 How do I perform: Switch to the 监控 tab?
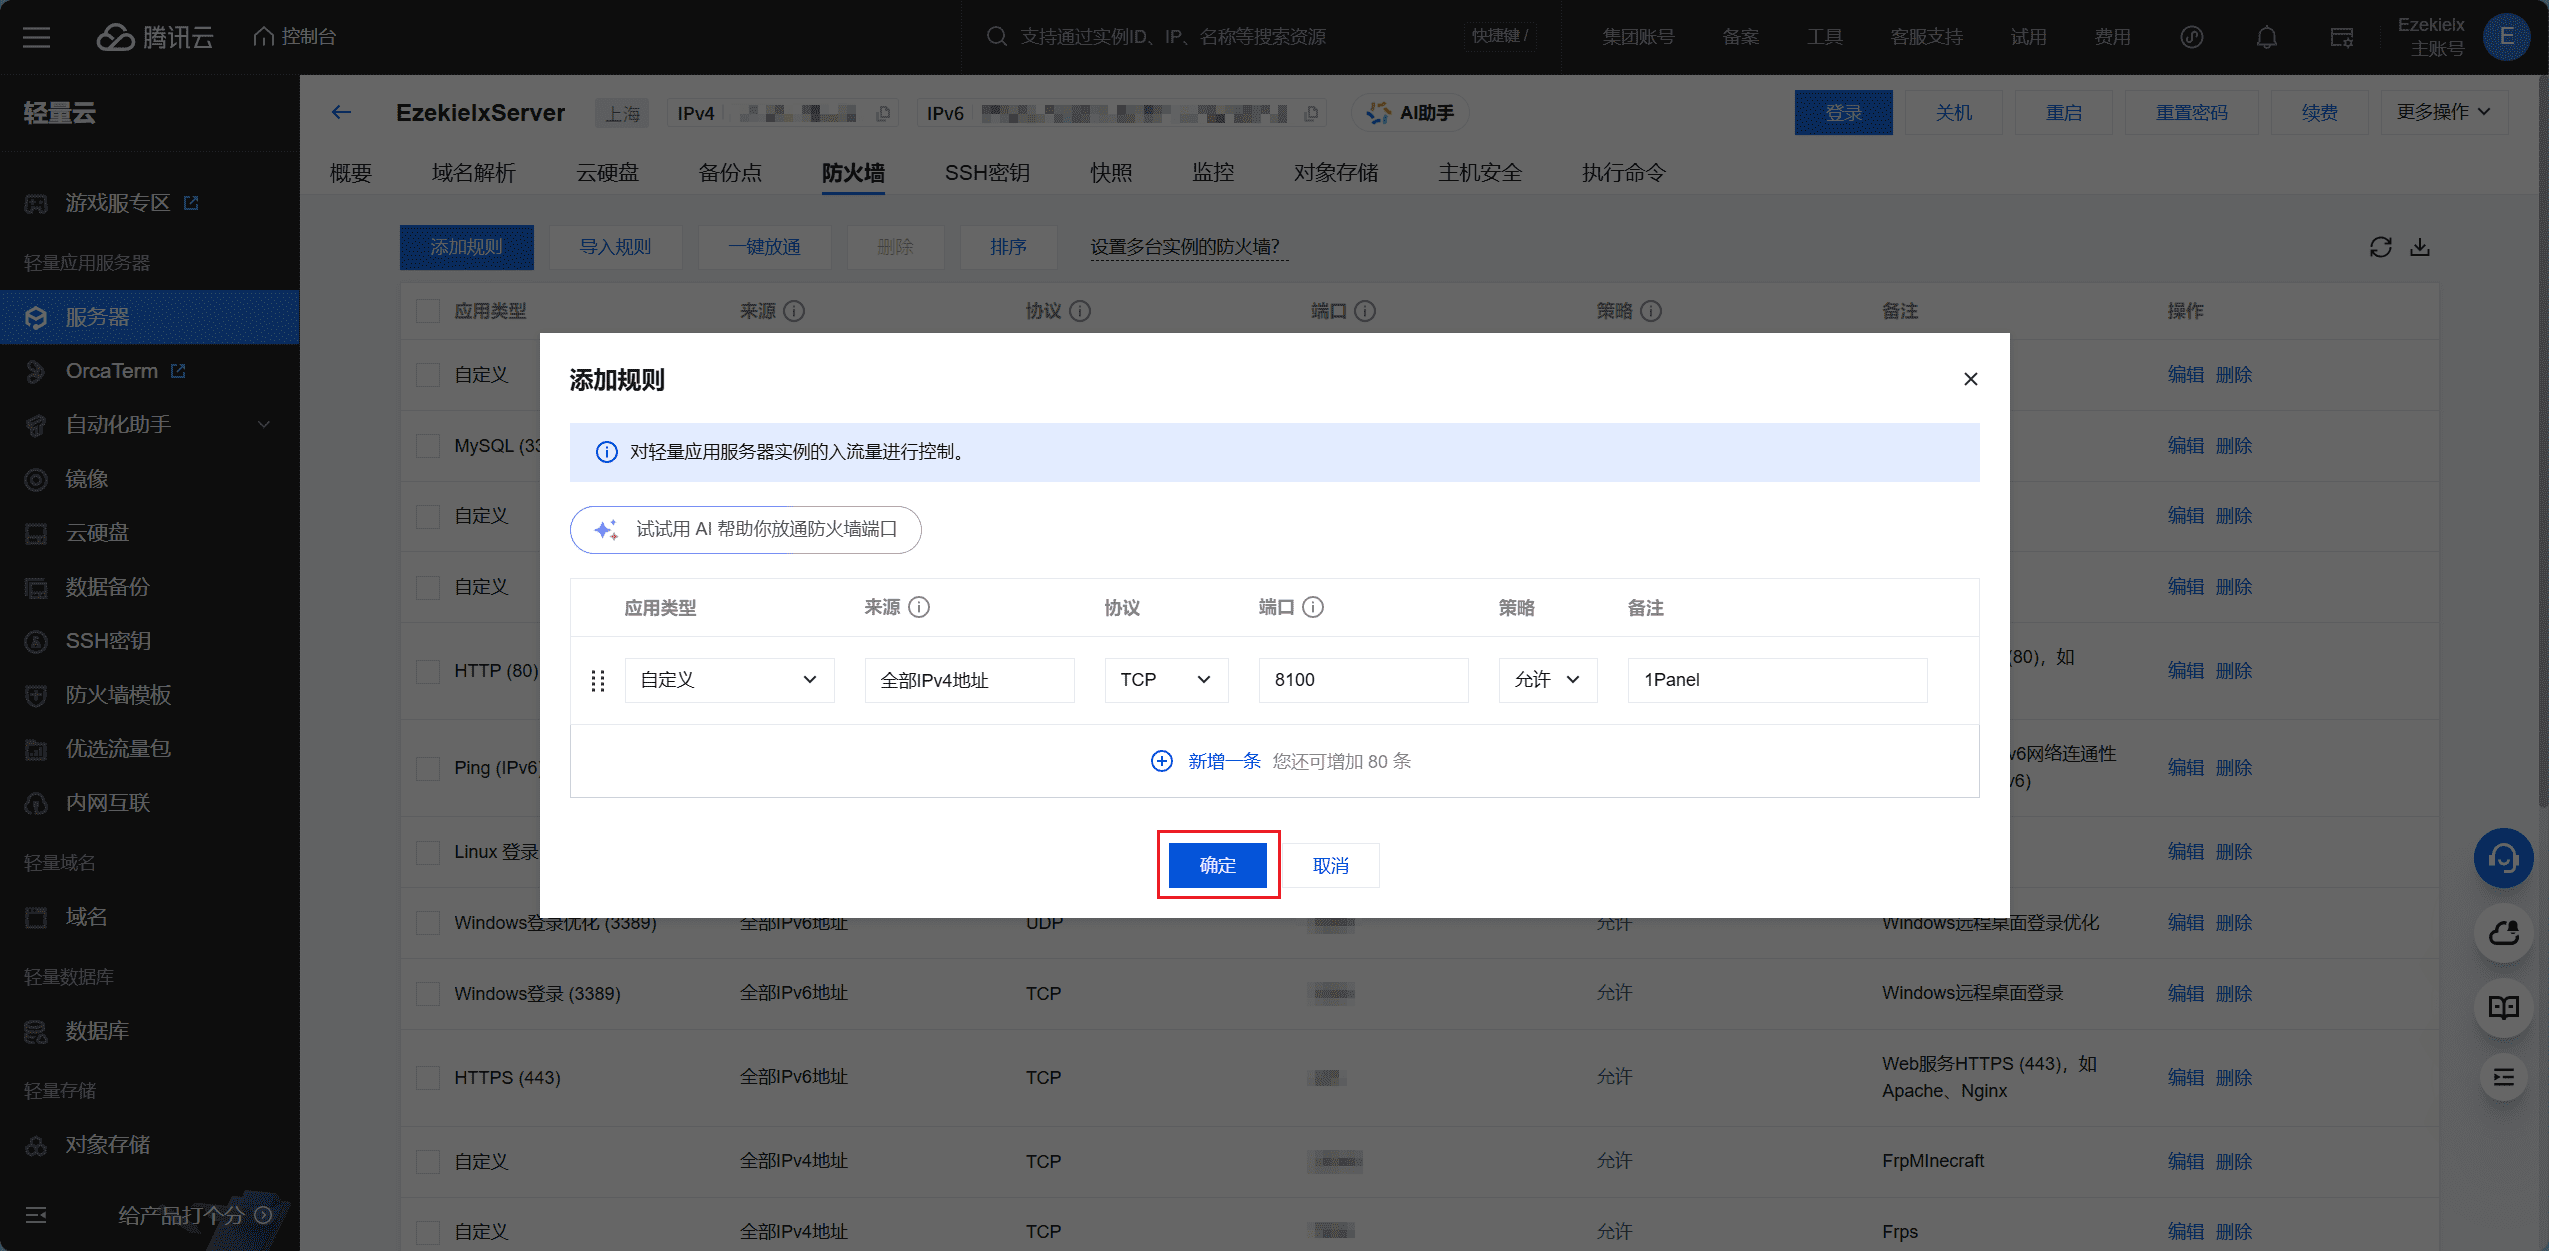pos(1213,173)
